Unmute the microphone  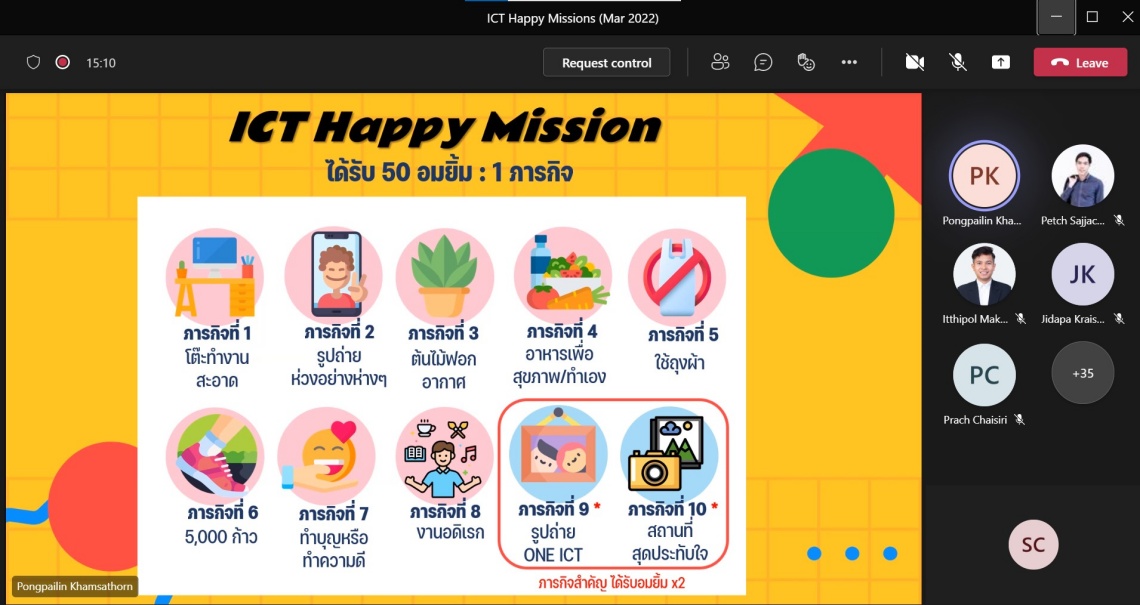coord(957,62)
